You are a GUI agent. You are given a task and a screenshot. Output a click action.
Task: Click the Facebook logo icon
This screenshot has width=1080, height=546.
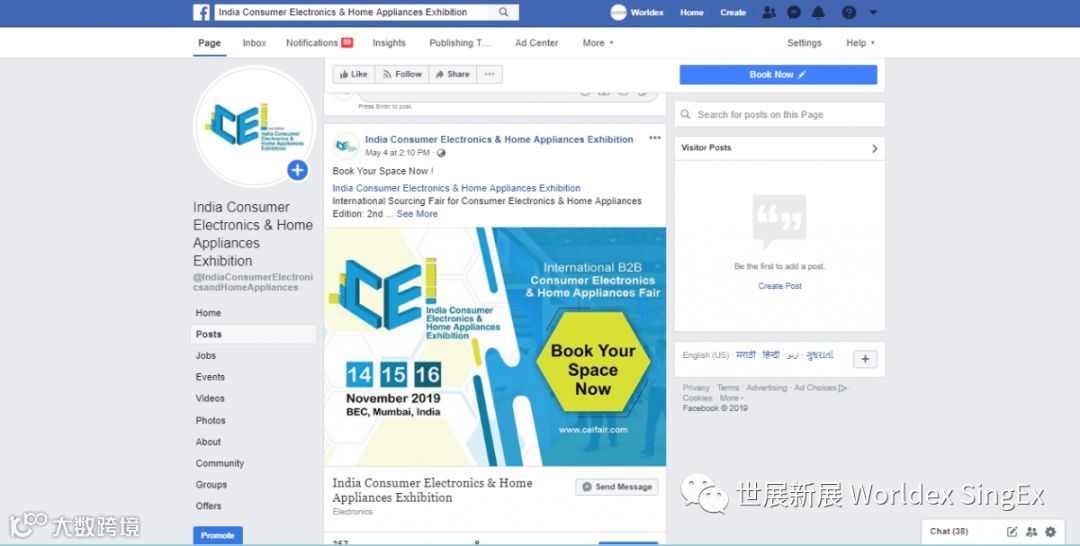click(201, 12)
